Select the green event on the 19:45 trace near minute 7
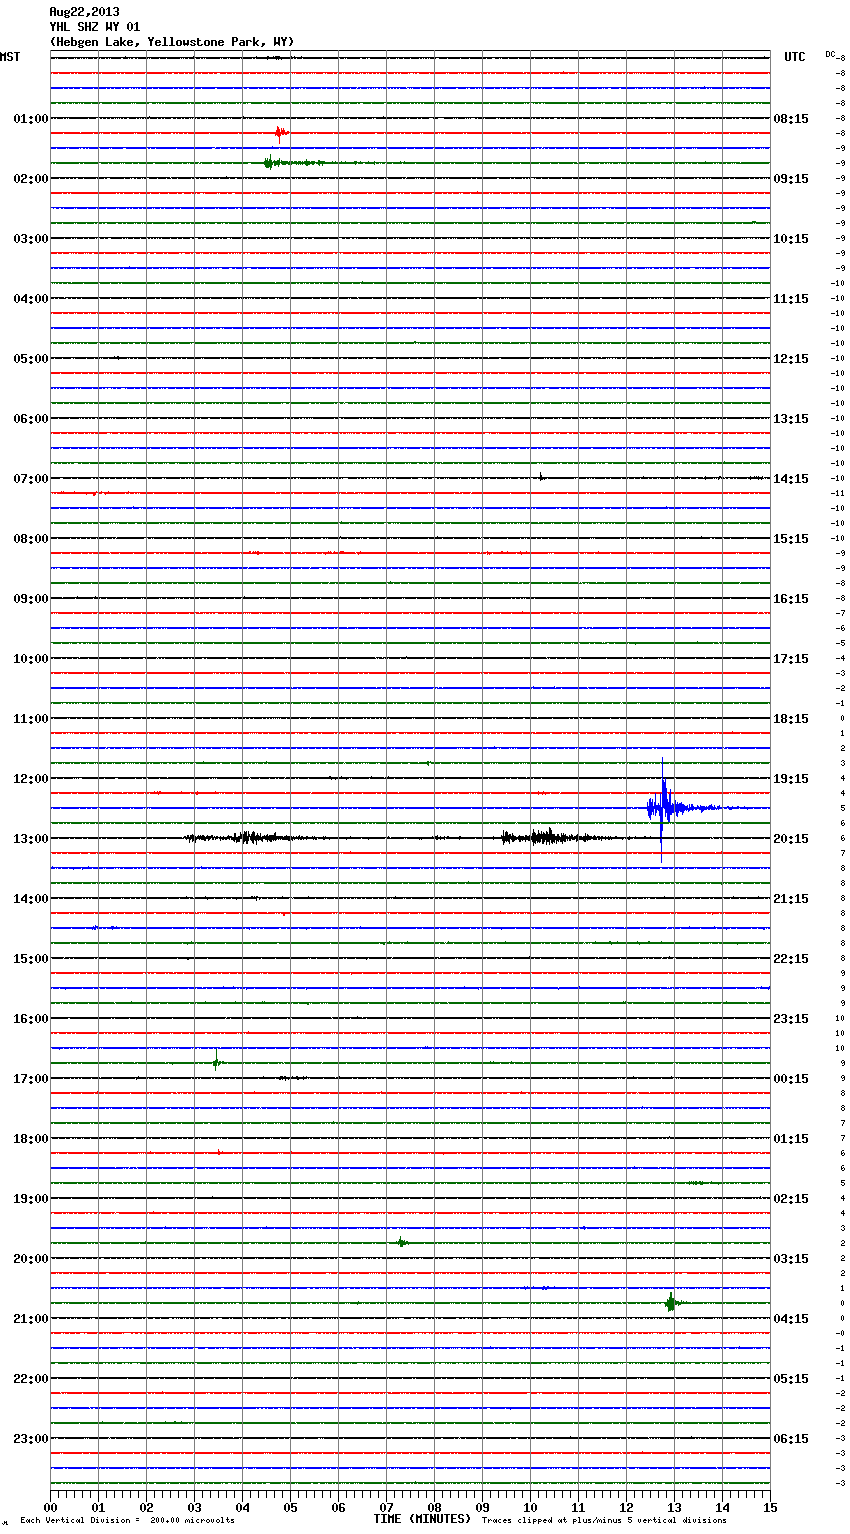Image resolution: width=850 pixels, height=1534 pixels. click(x=401, y=1242)
